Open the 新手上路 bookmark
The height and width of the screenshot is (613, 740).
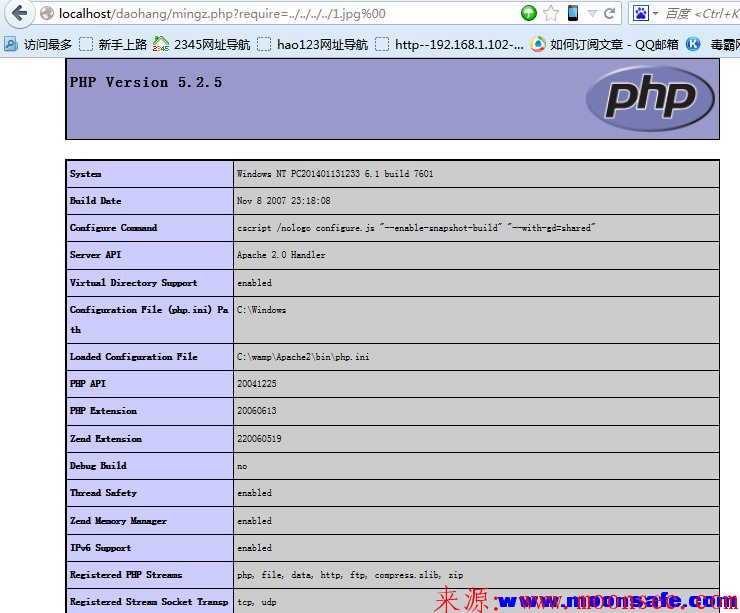pos(113,44)
